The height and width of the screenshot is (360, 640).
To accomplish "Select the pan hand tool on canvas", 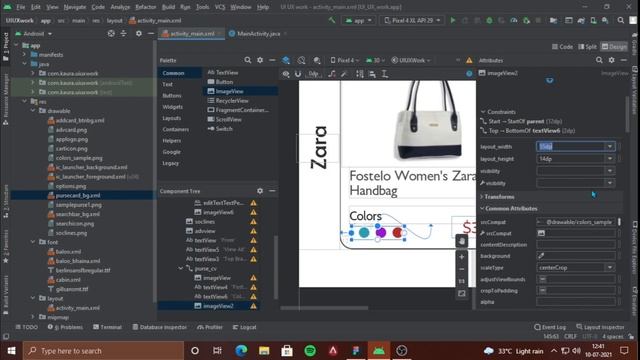I will [x=462, y=241].
